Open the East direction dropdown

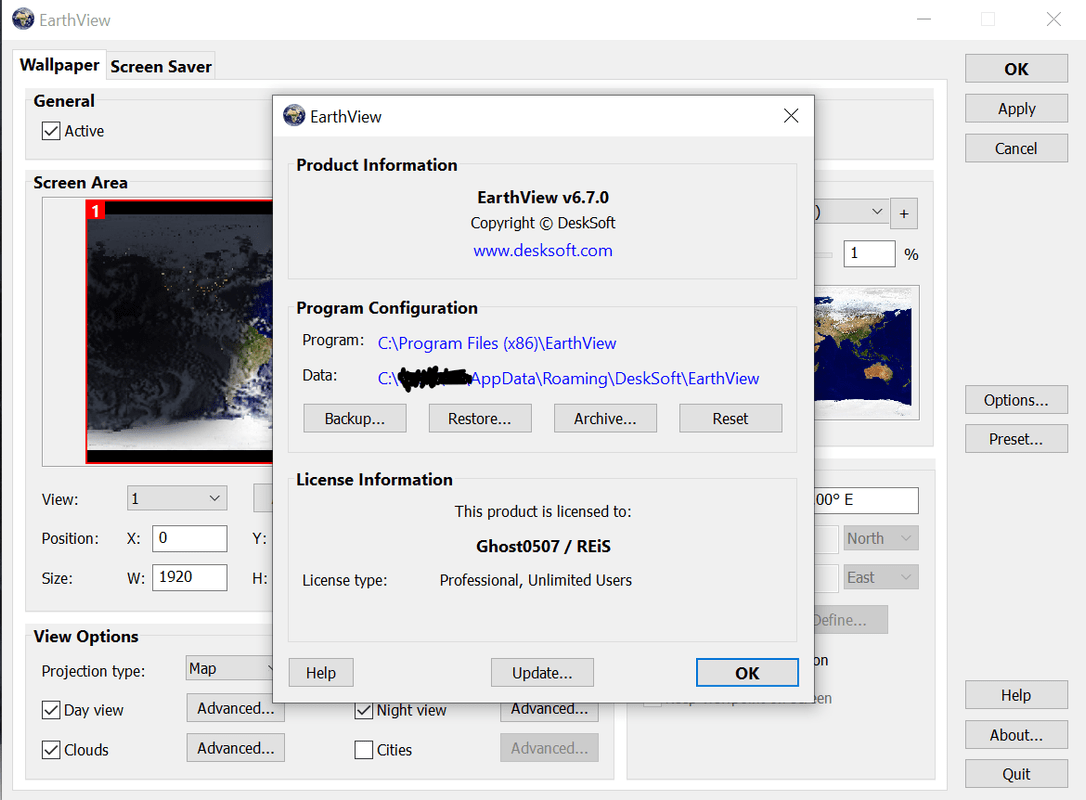(x=881, y=577)
